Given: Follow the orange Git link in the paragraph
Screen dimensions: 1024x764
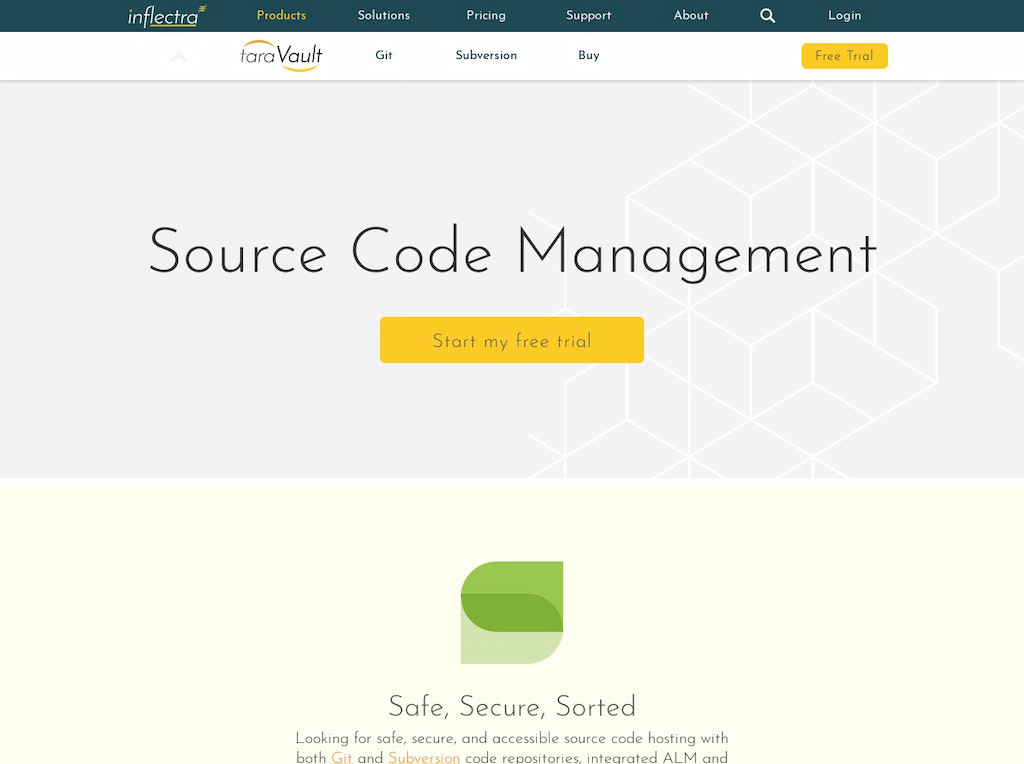Looking at the screenshot, I should (342, 757).
